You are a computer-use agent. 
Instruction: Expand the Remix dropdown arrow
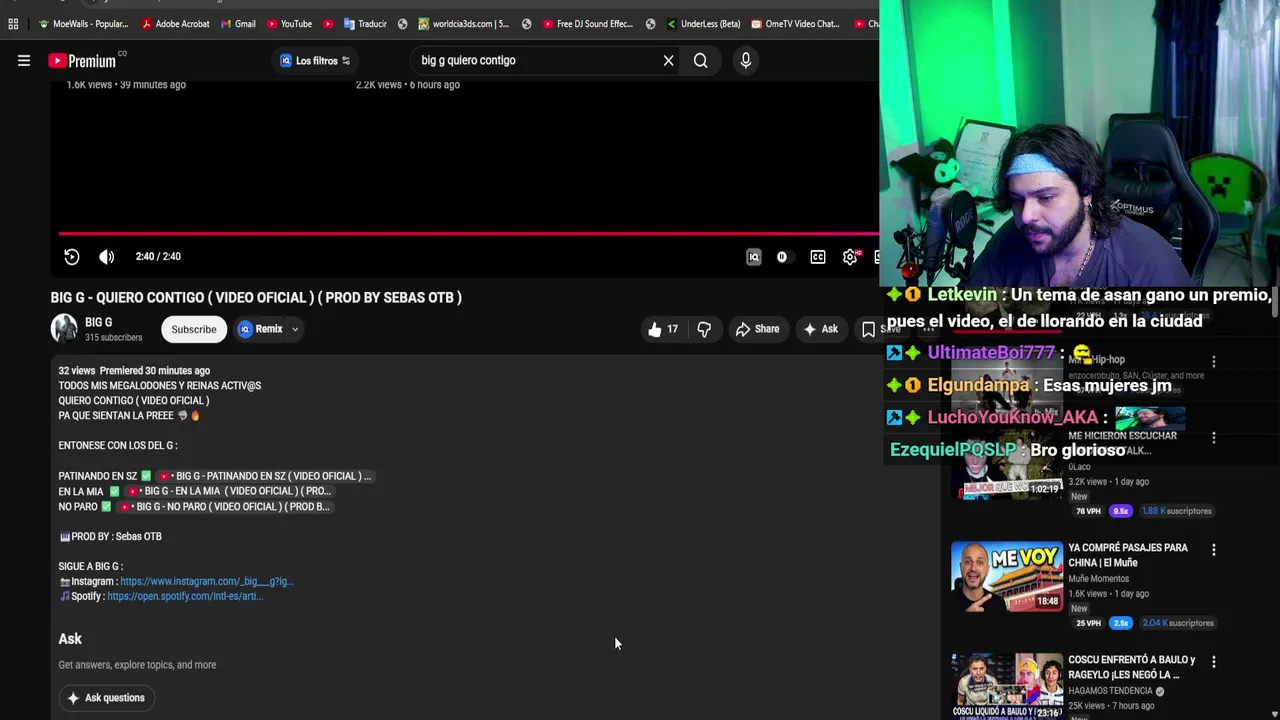[295, 329]
